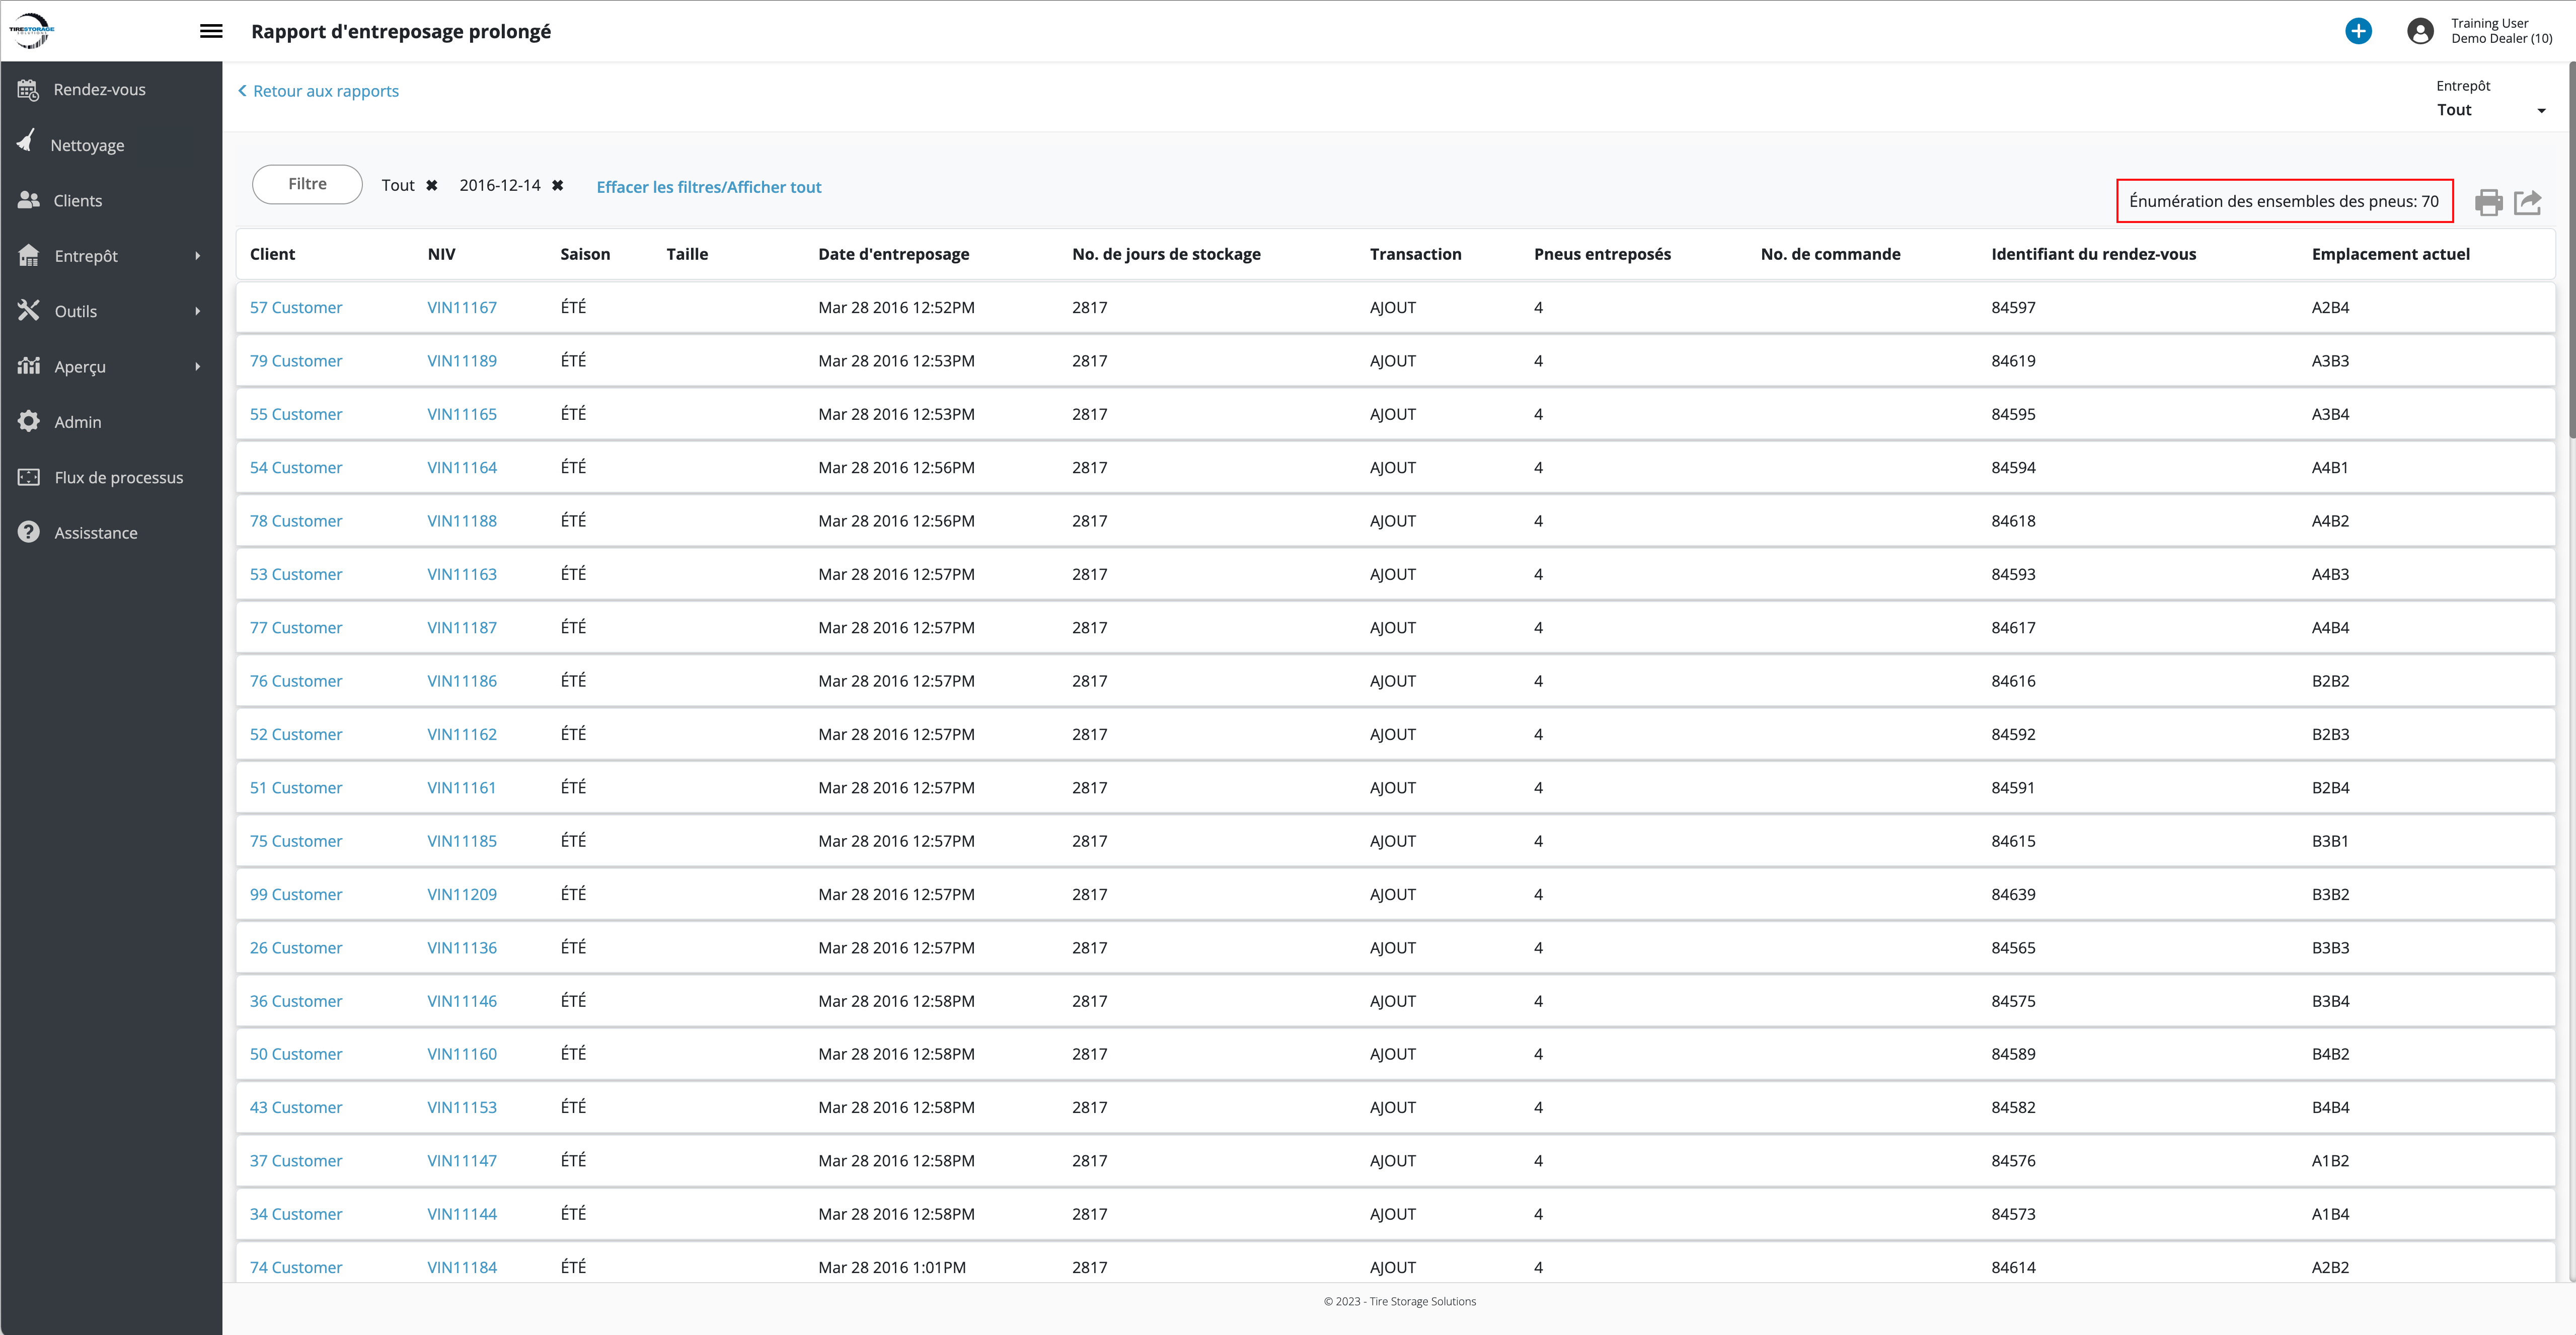This screenshot has height=1335, width=2576.
Task: Open Rendez-vous from the sidebar
Action: [x=99, y=90]
